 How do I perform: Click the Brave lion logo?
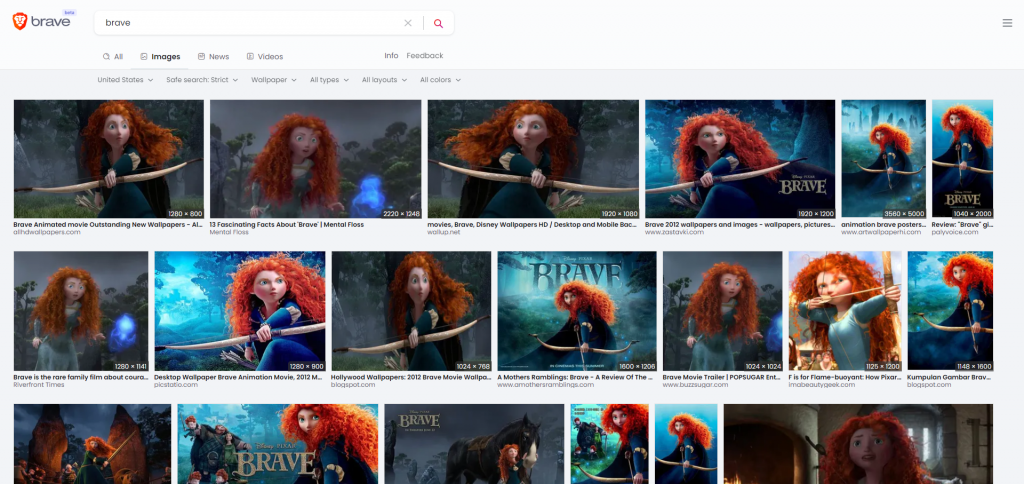click(20, 22)
